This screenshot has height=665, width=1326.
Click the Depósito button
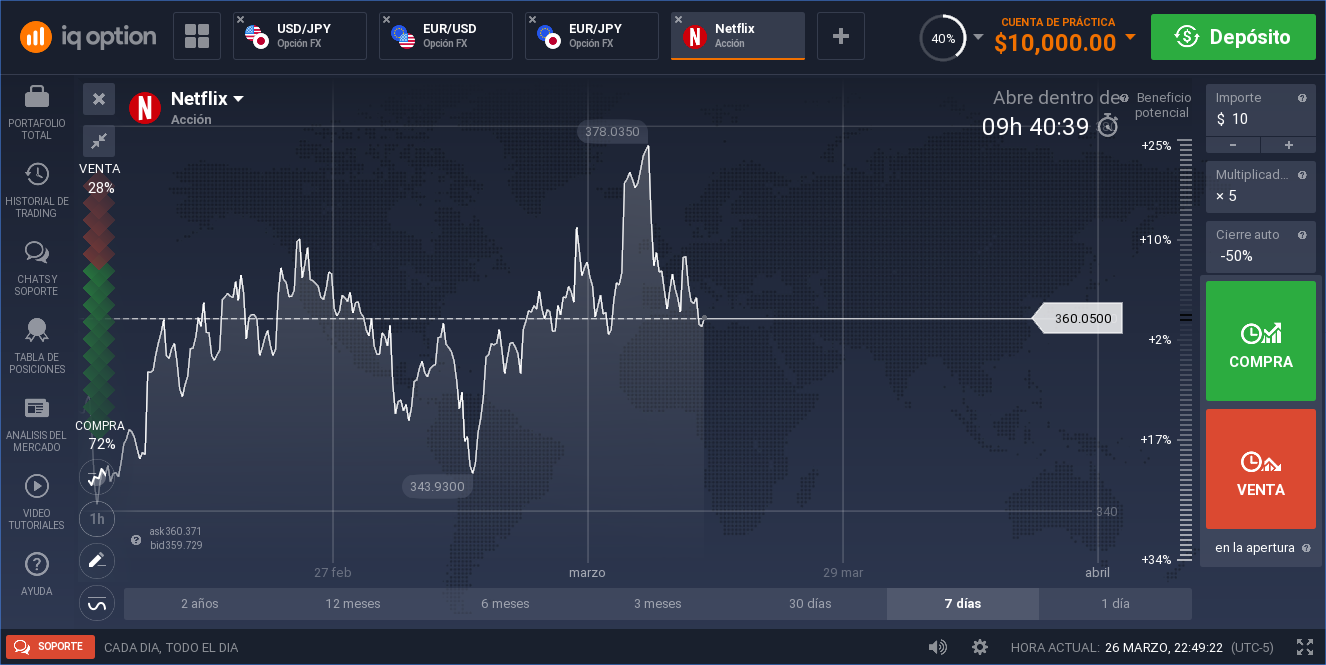pos(1233,37)
